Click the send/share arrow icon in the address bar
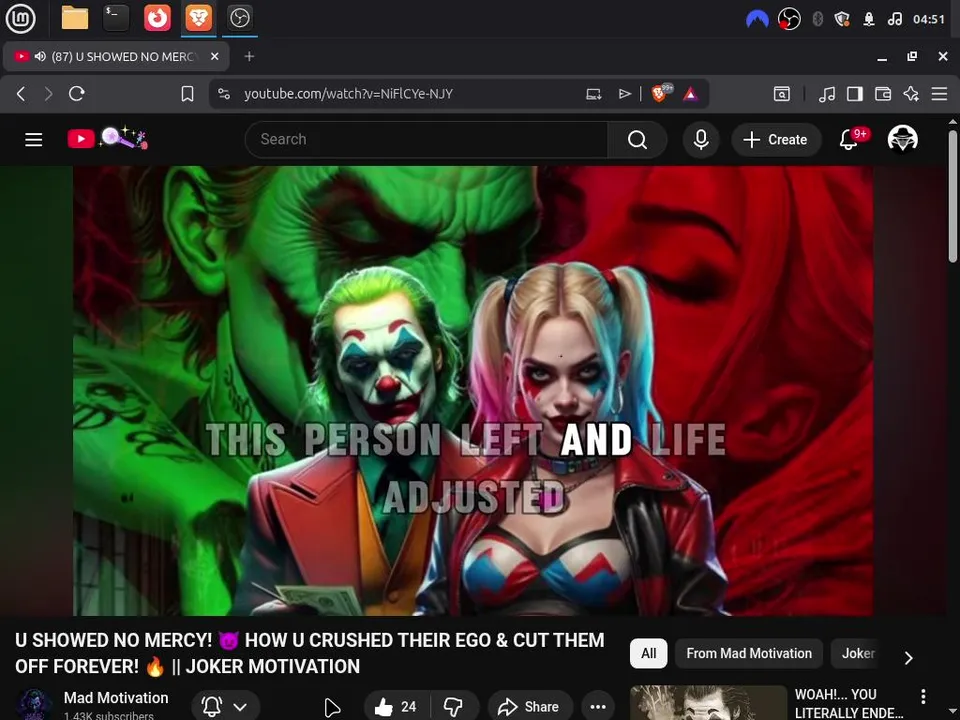 click(x=624, y=94)
